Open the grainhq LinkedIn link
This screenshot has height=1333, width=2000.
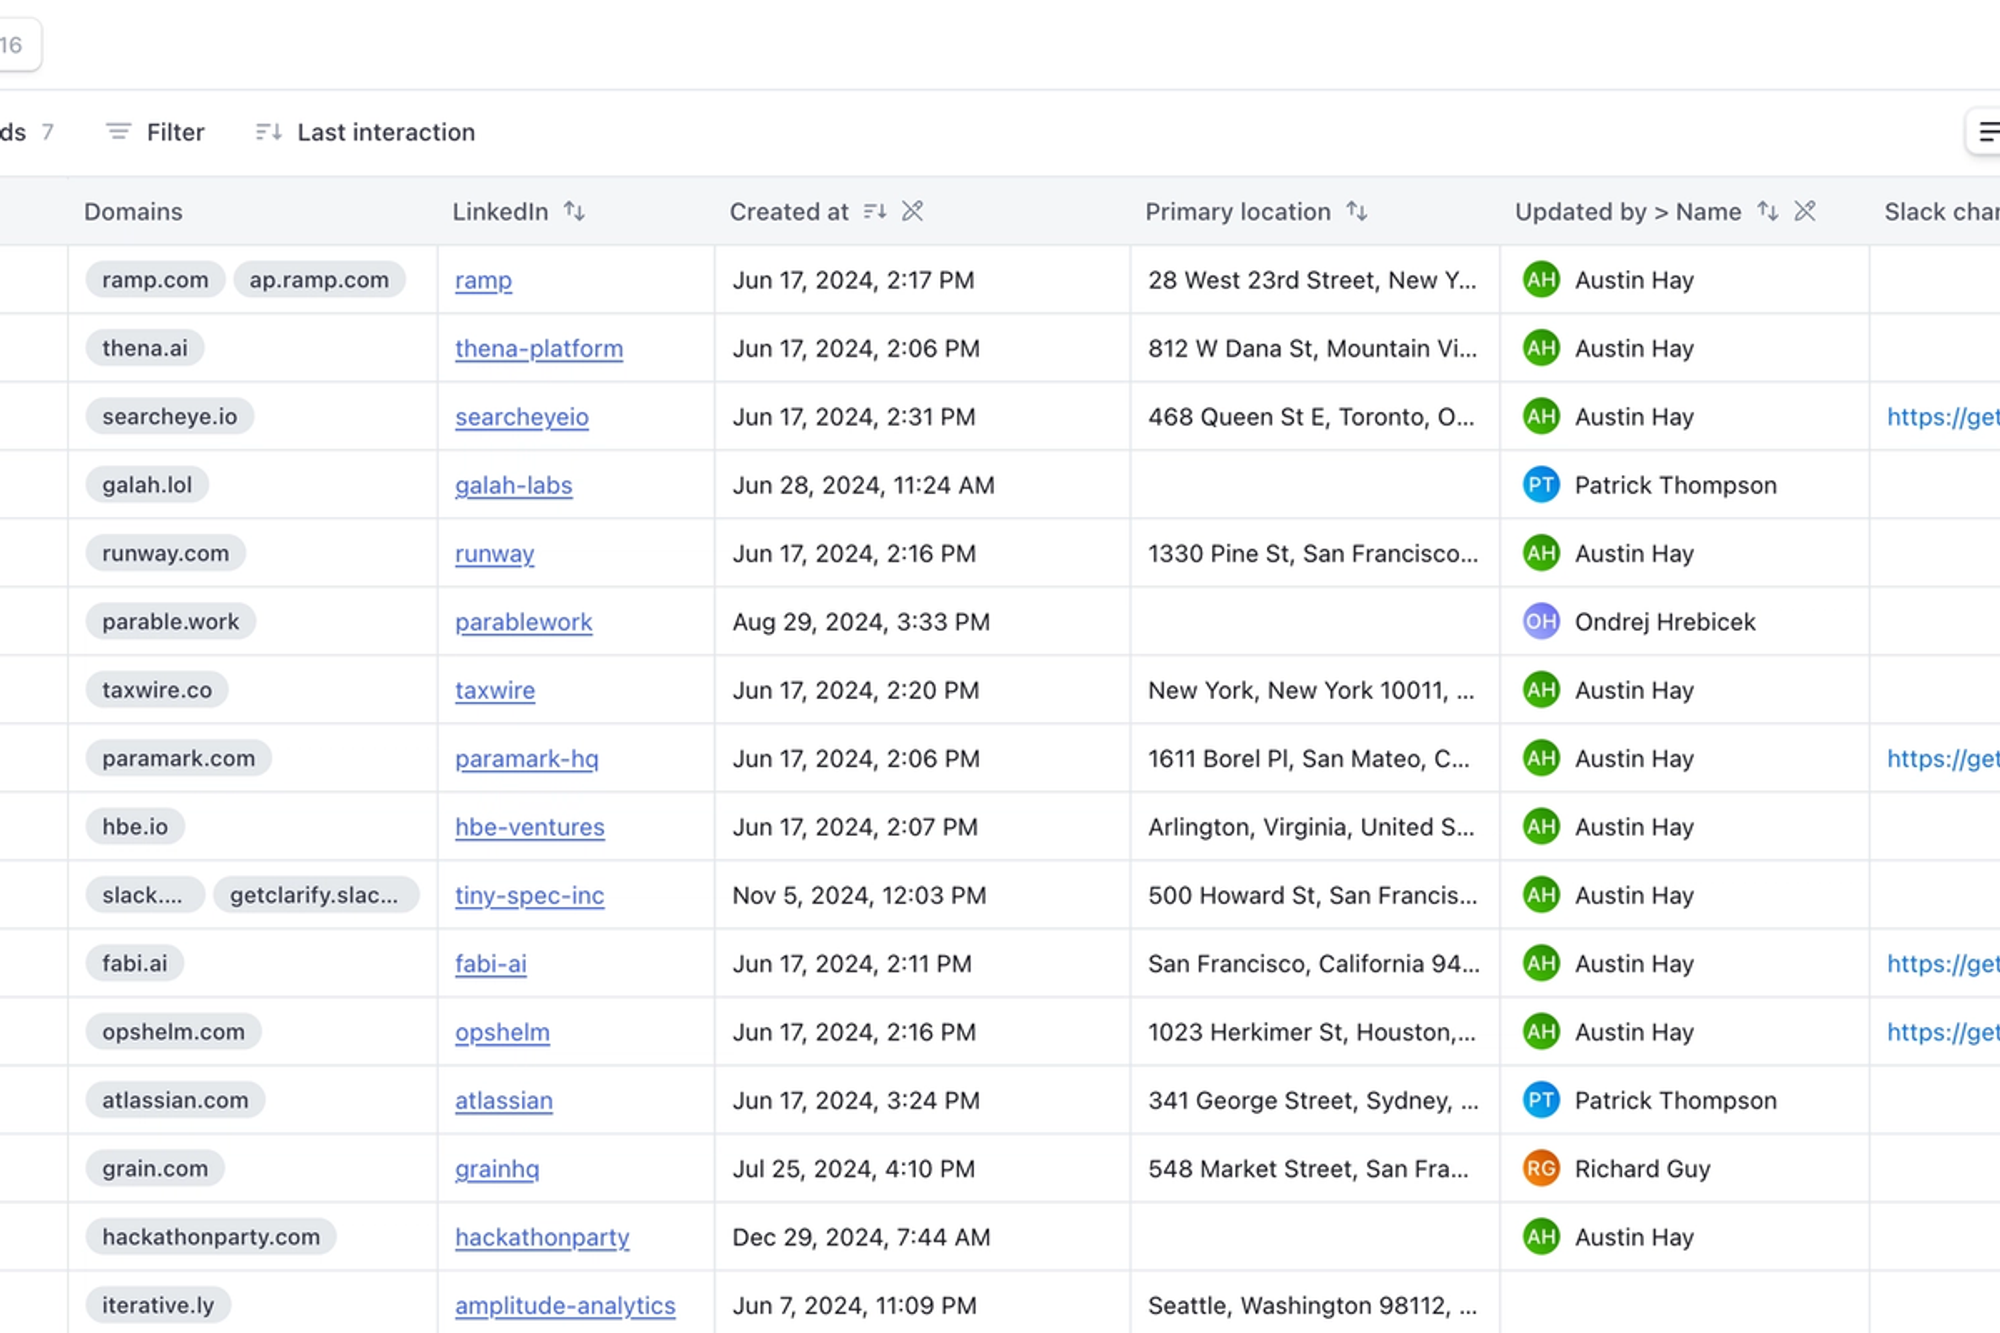[x=497, y=1168]
